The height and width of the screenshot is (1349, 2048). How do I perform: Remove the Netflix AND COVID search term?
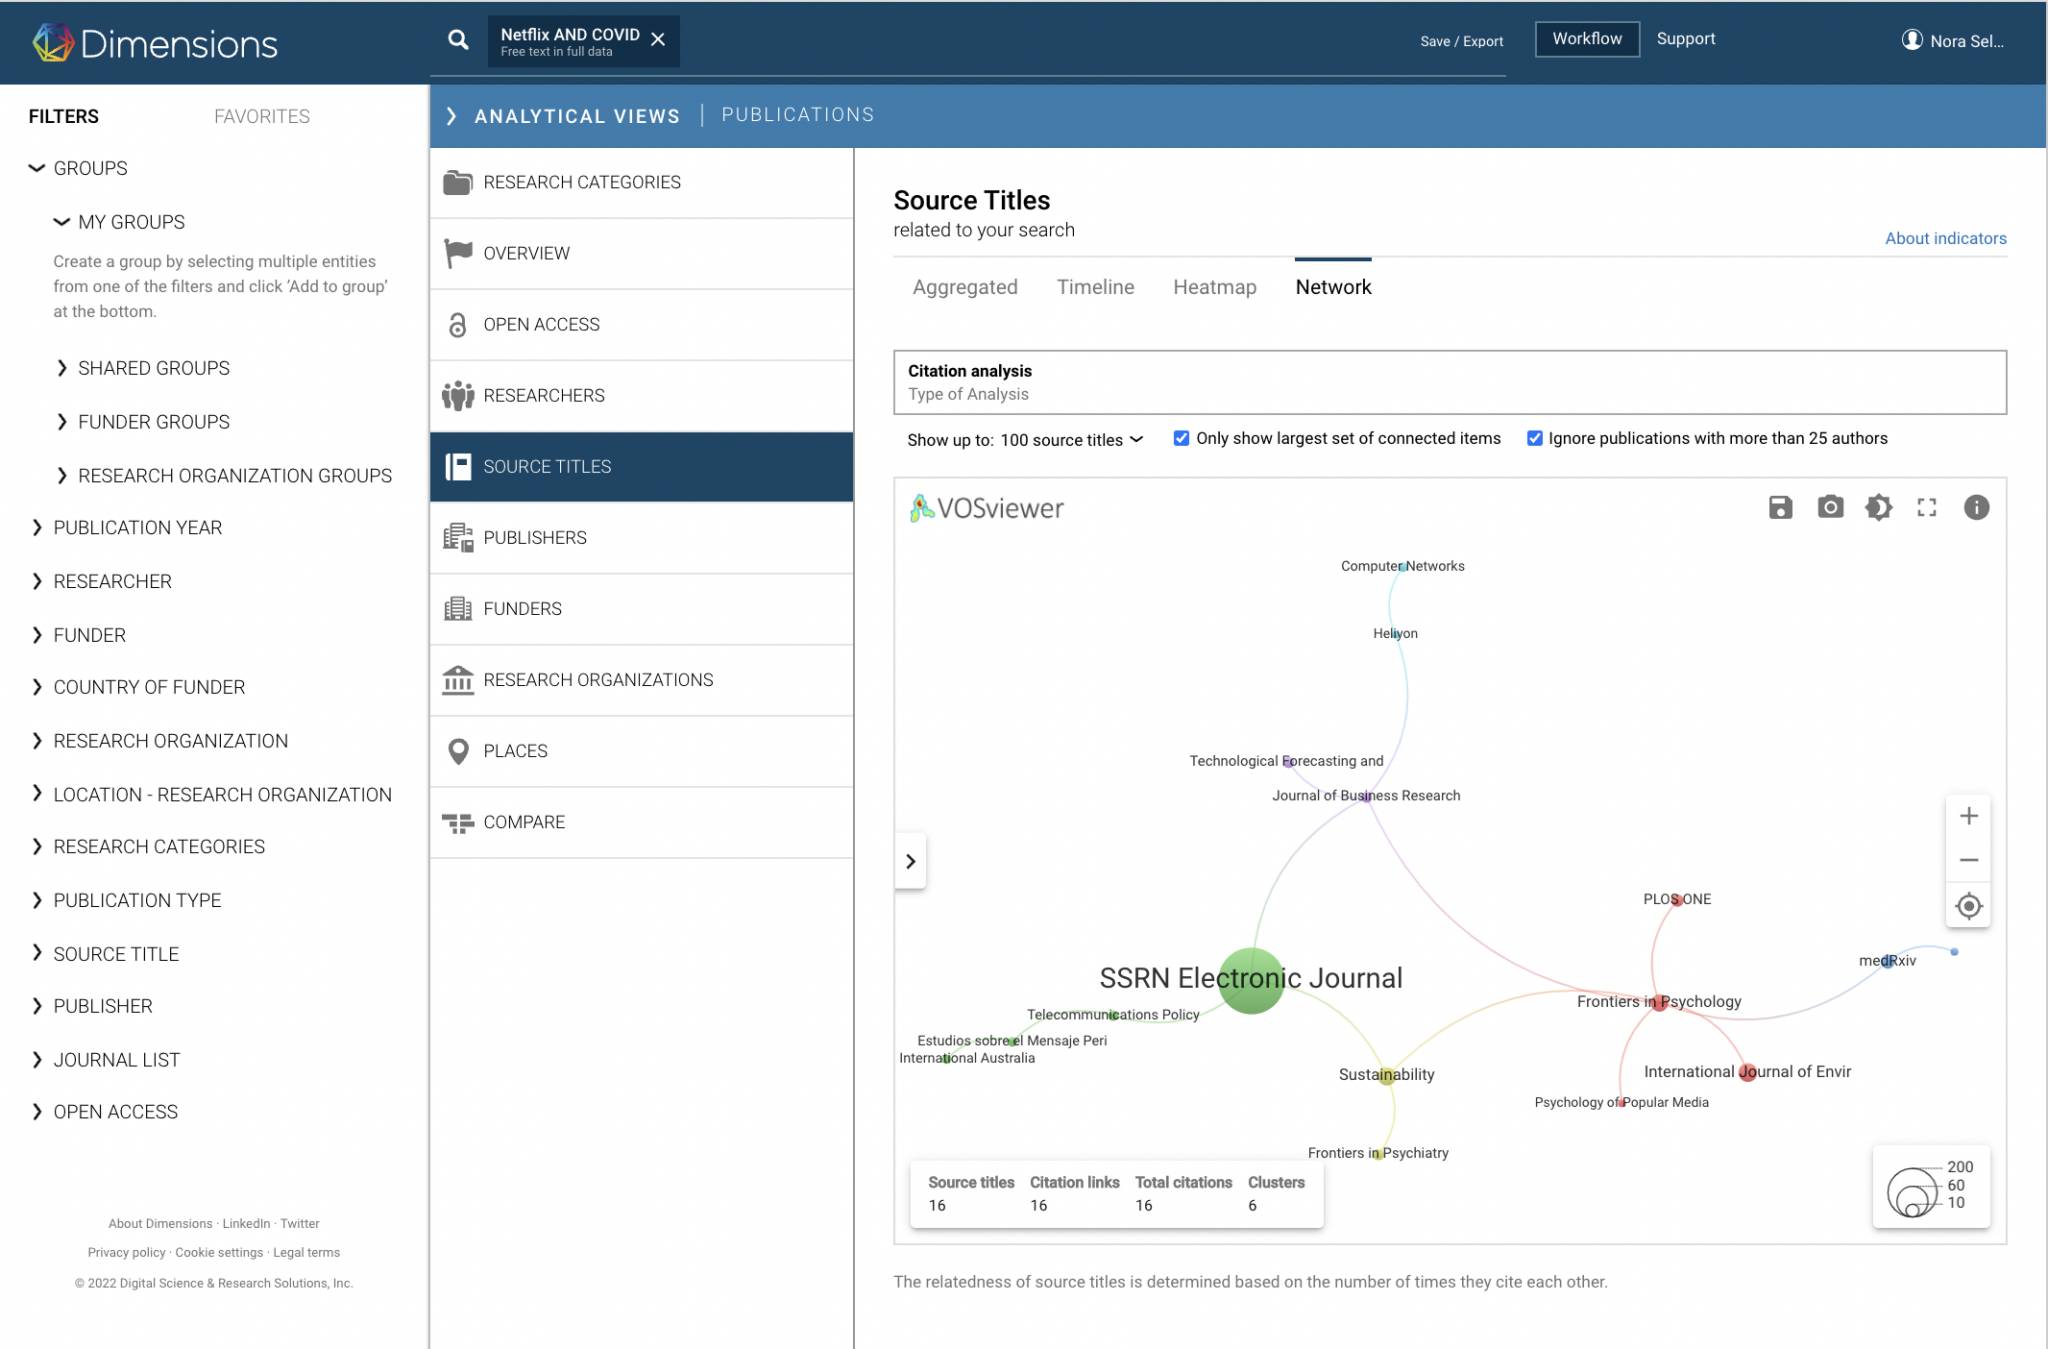658,40
